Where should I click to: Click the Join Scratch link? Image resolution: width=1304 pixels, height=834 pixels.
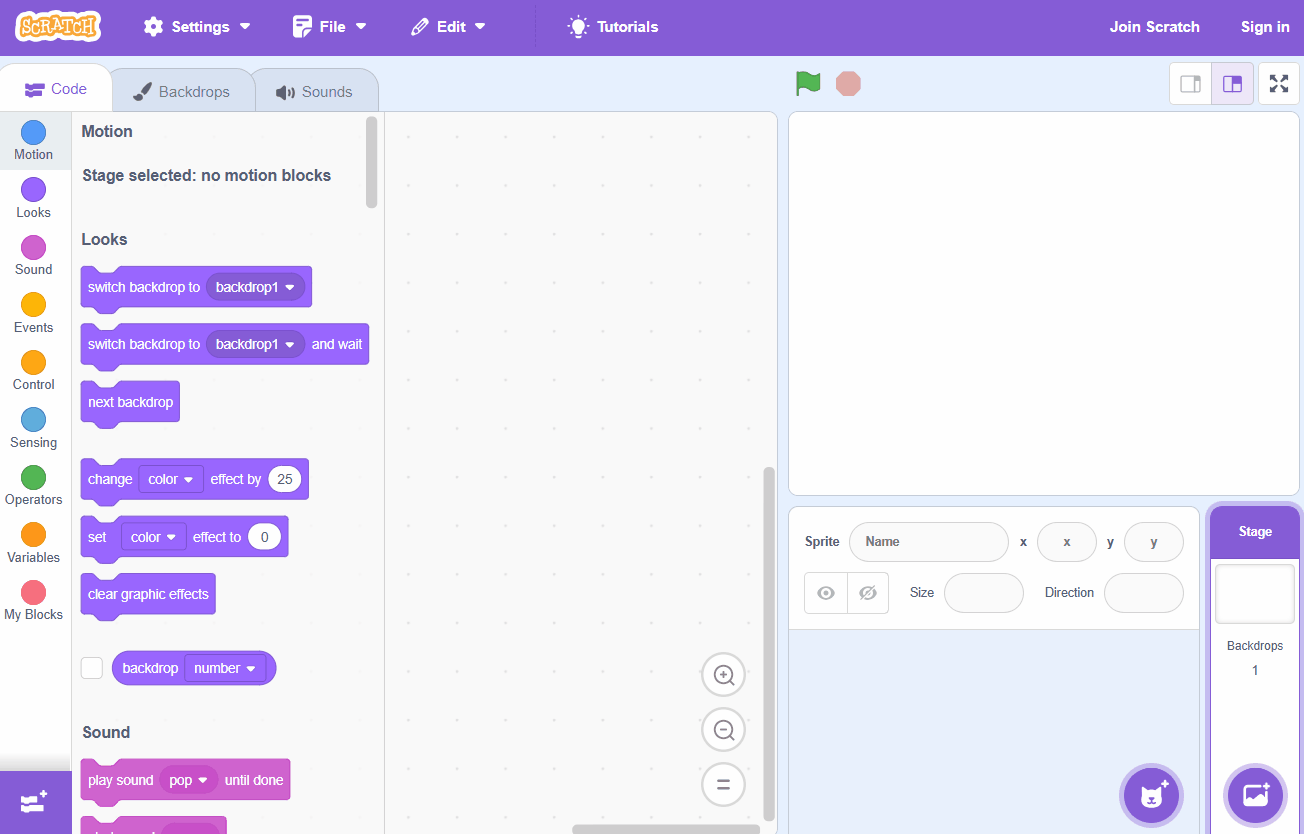(x=1154, y=27)
